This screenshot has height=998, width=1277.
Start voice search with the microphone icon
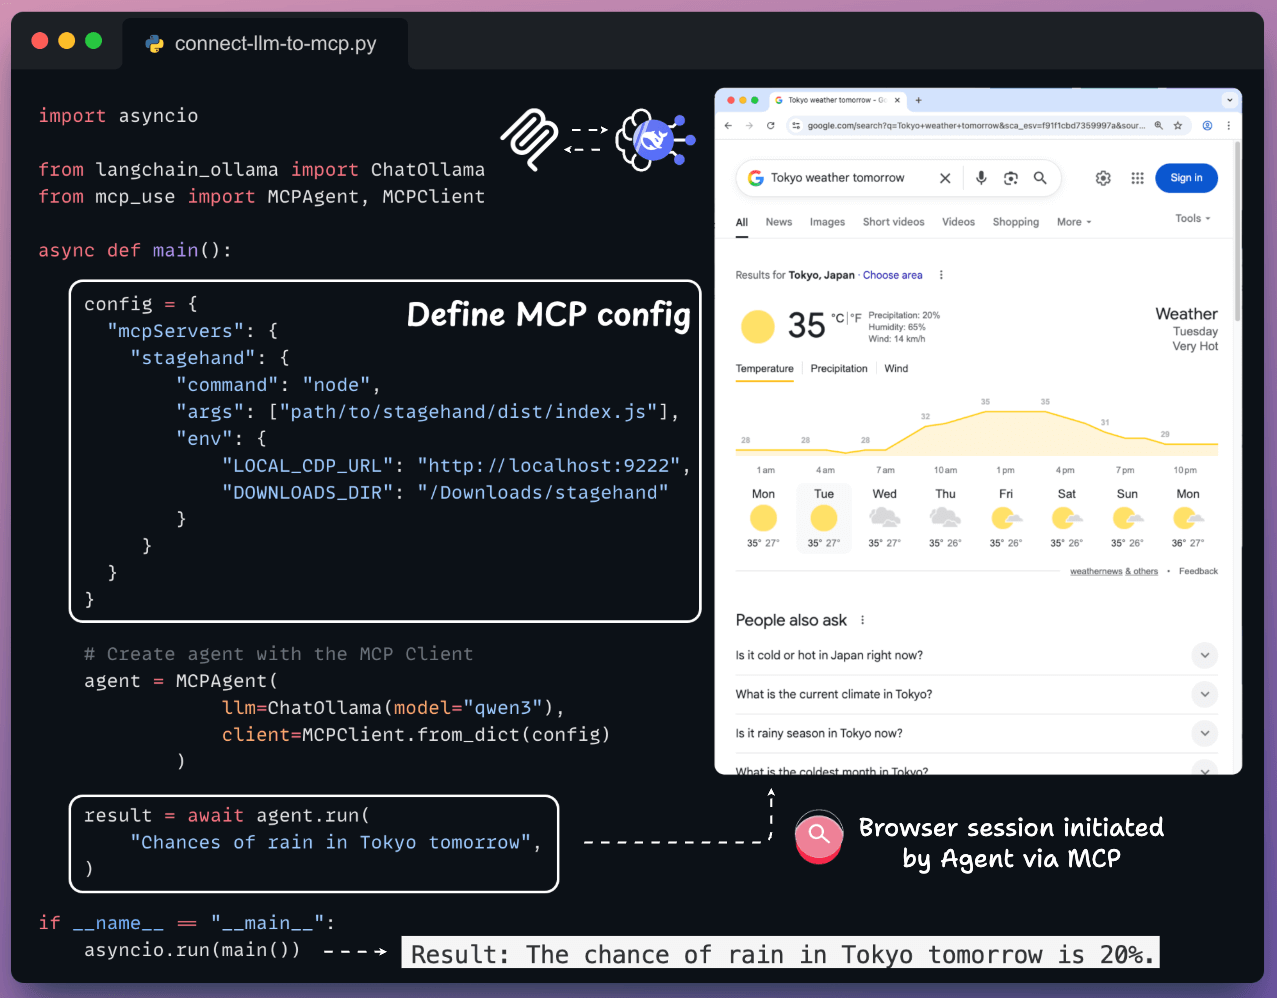click(981, 178)
